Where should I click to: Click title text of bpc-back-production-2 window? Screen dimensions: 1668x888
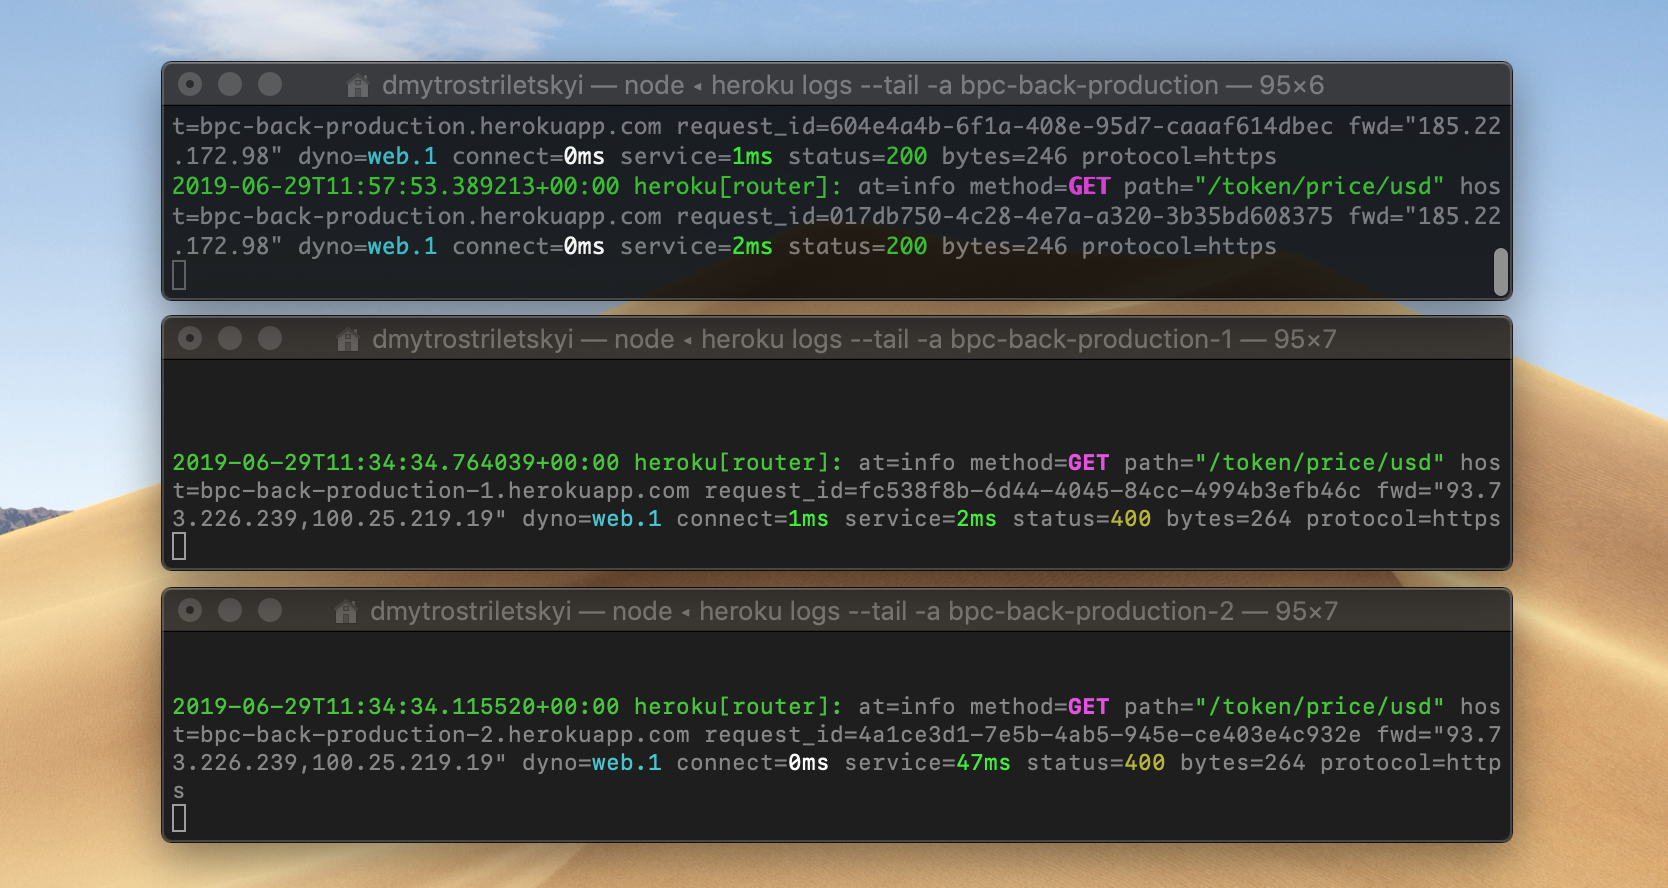(854, 612)
